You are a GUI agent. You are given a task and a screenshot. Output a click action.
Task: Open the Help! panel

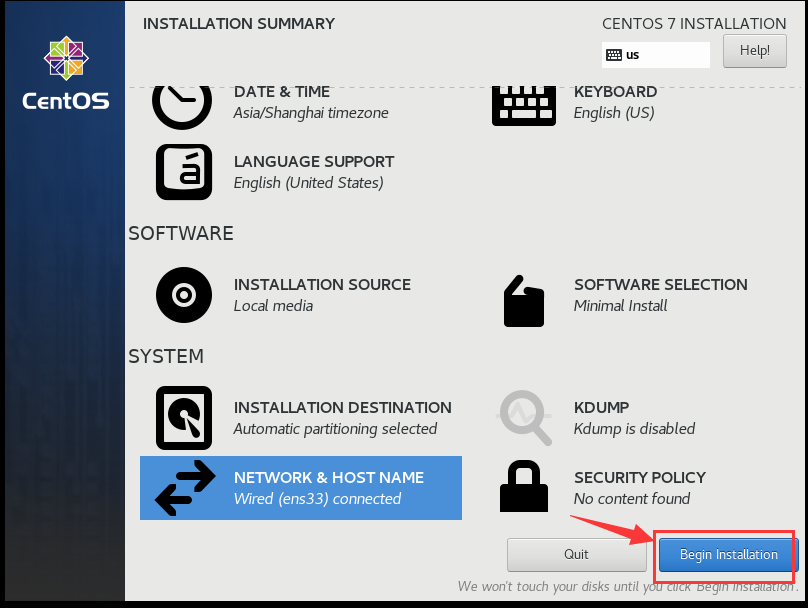click(x=754, y=50)
